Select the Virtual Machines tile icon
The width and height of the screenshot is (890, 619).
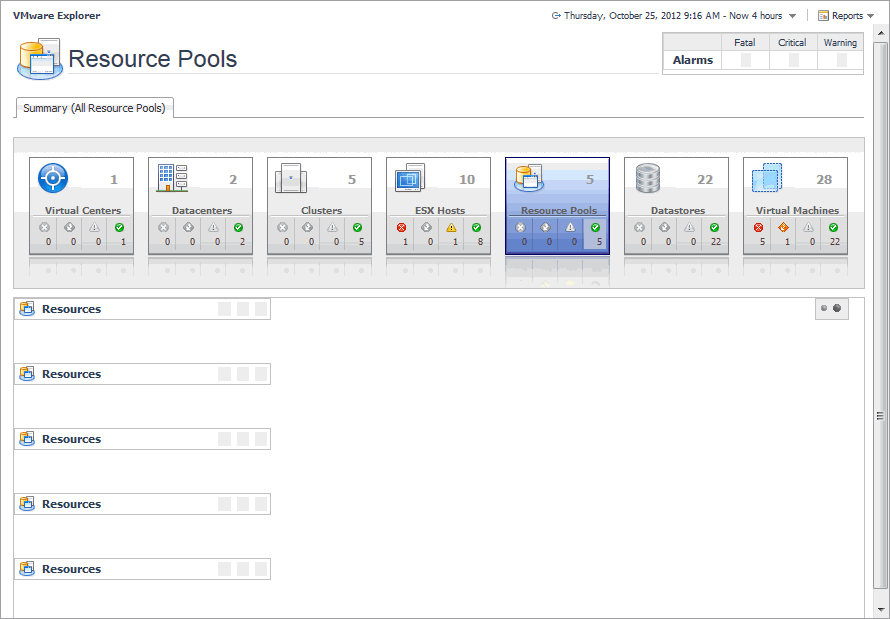(767, 178)
